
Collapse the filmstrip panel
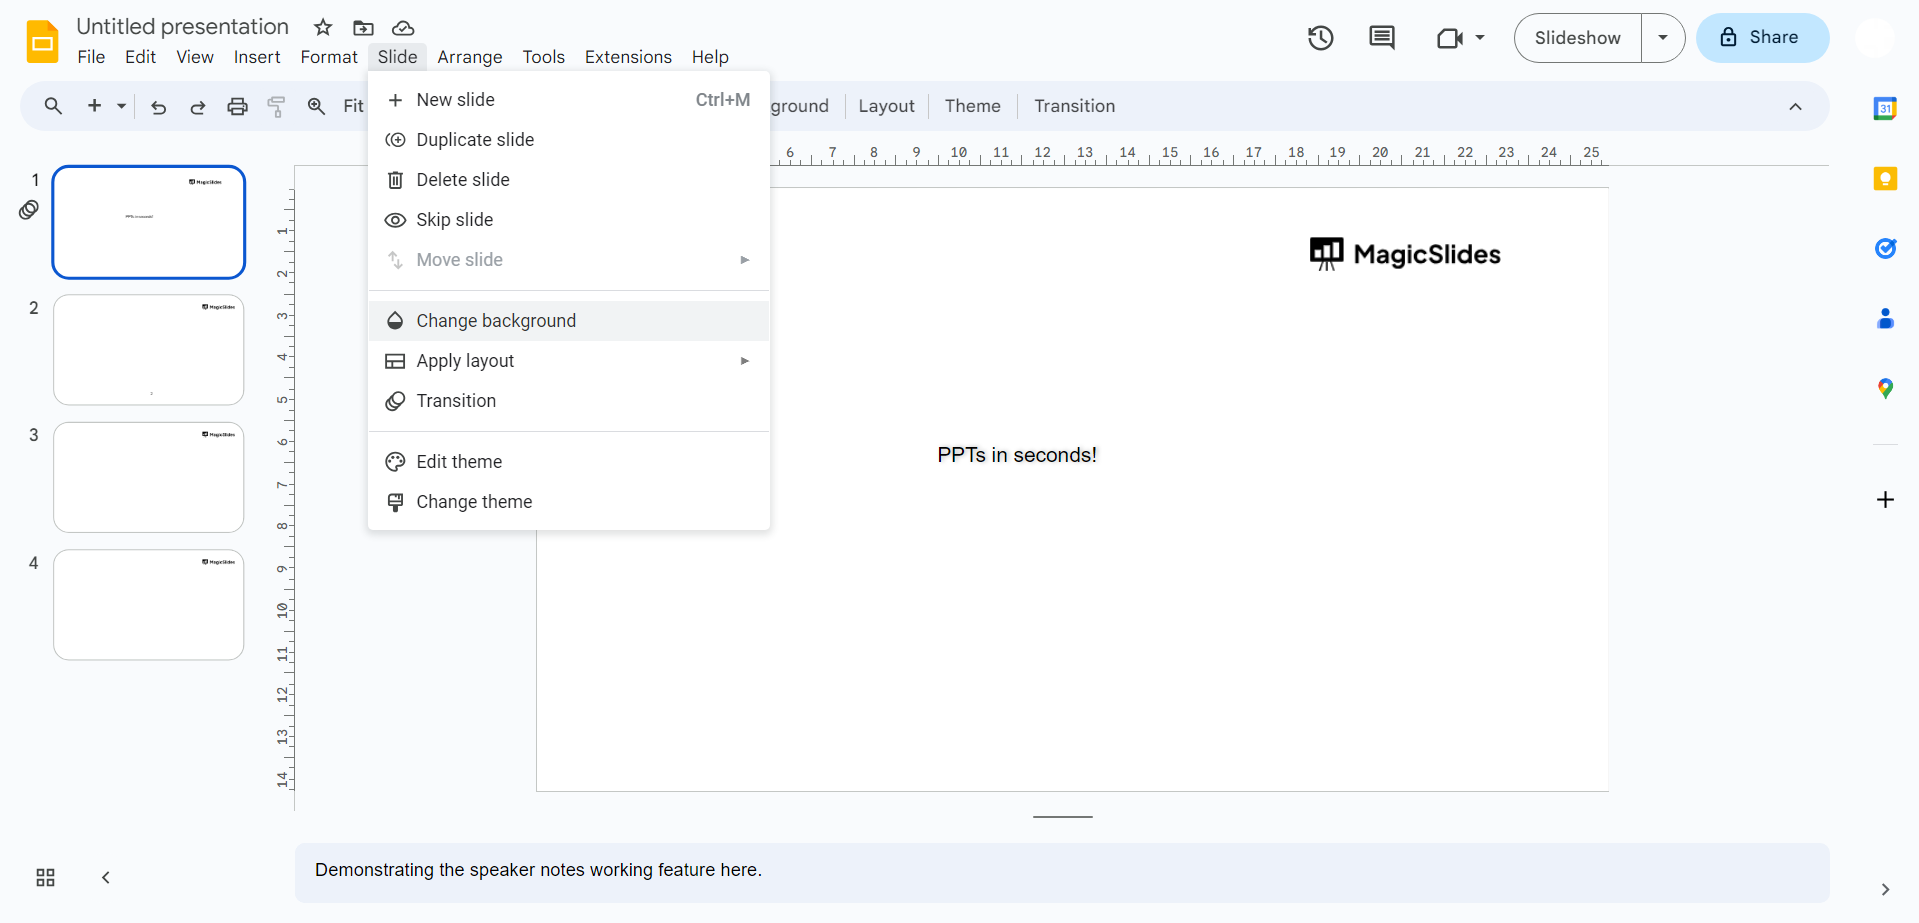pos(106,878)
